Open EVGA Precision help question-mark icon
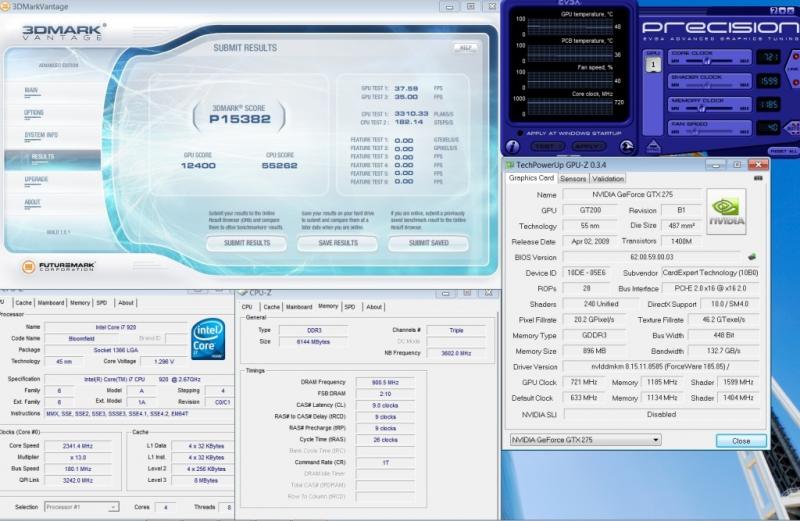Image resolution: width=800 pixels, height=521 pixels. 774,10
